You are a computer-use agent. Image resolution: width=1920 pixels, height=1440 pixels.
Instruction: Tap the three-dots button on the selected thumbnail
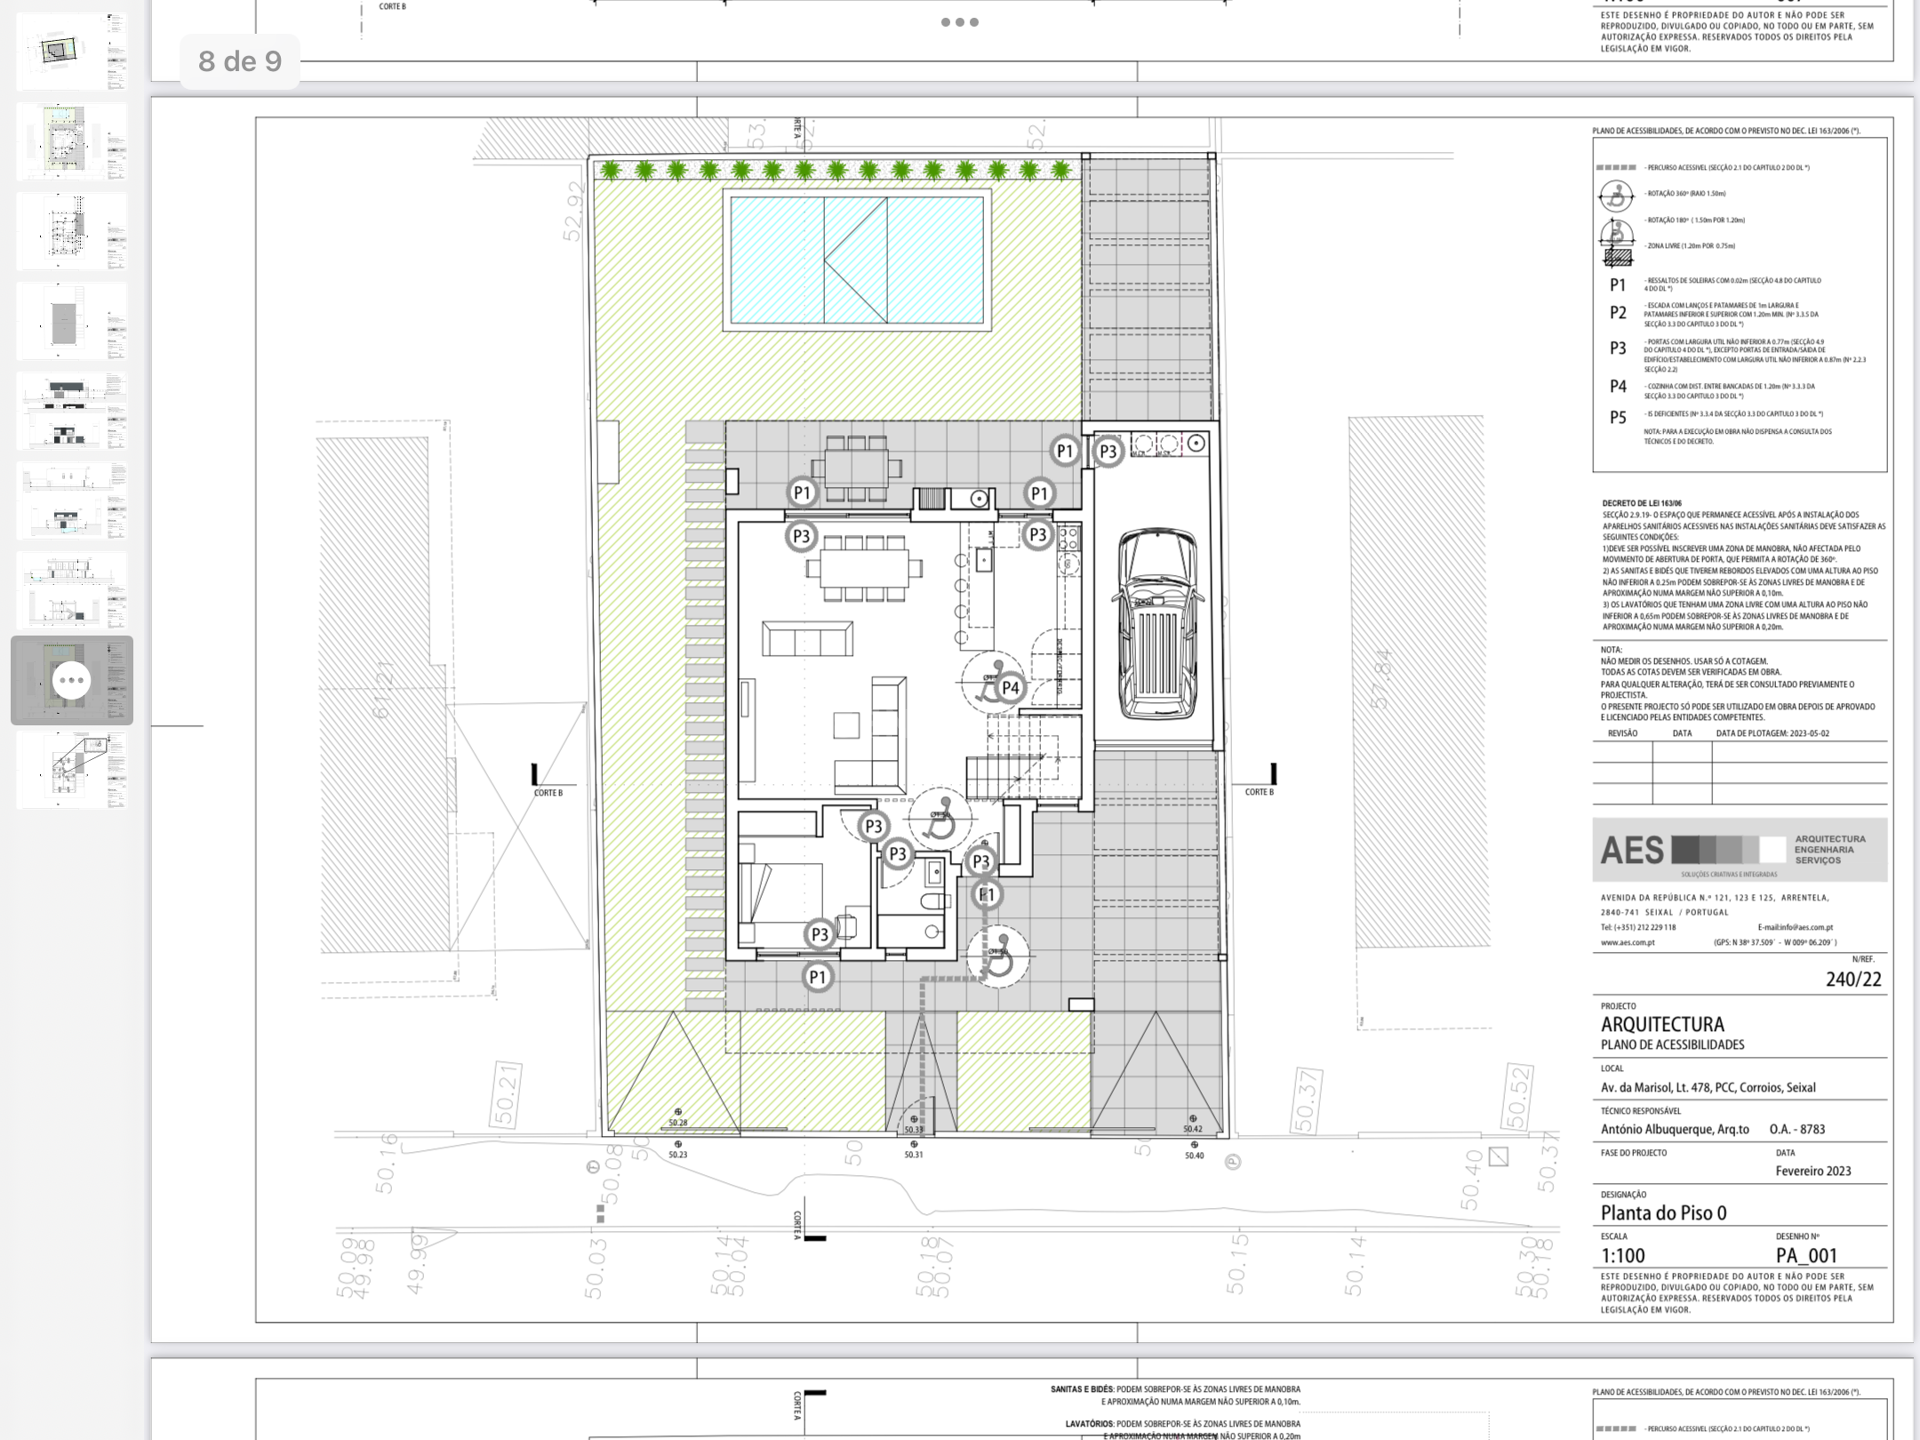[71, 680]
